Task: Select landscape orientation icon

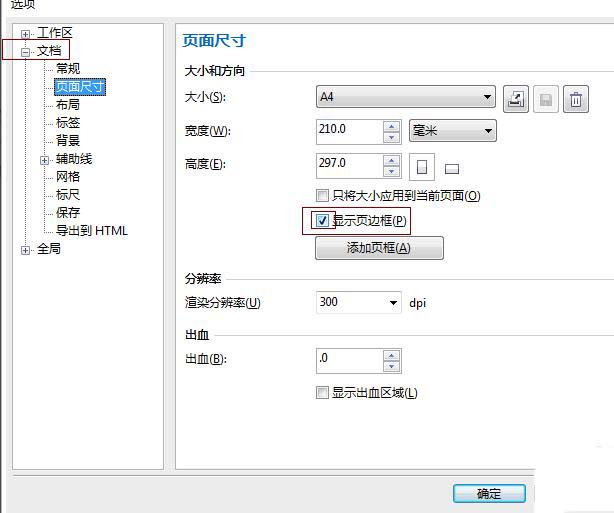Action: [x=452, y=169]
